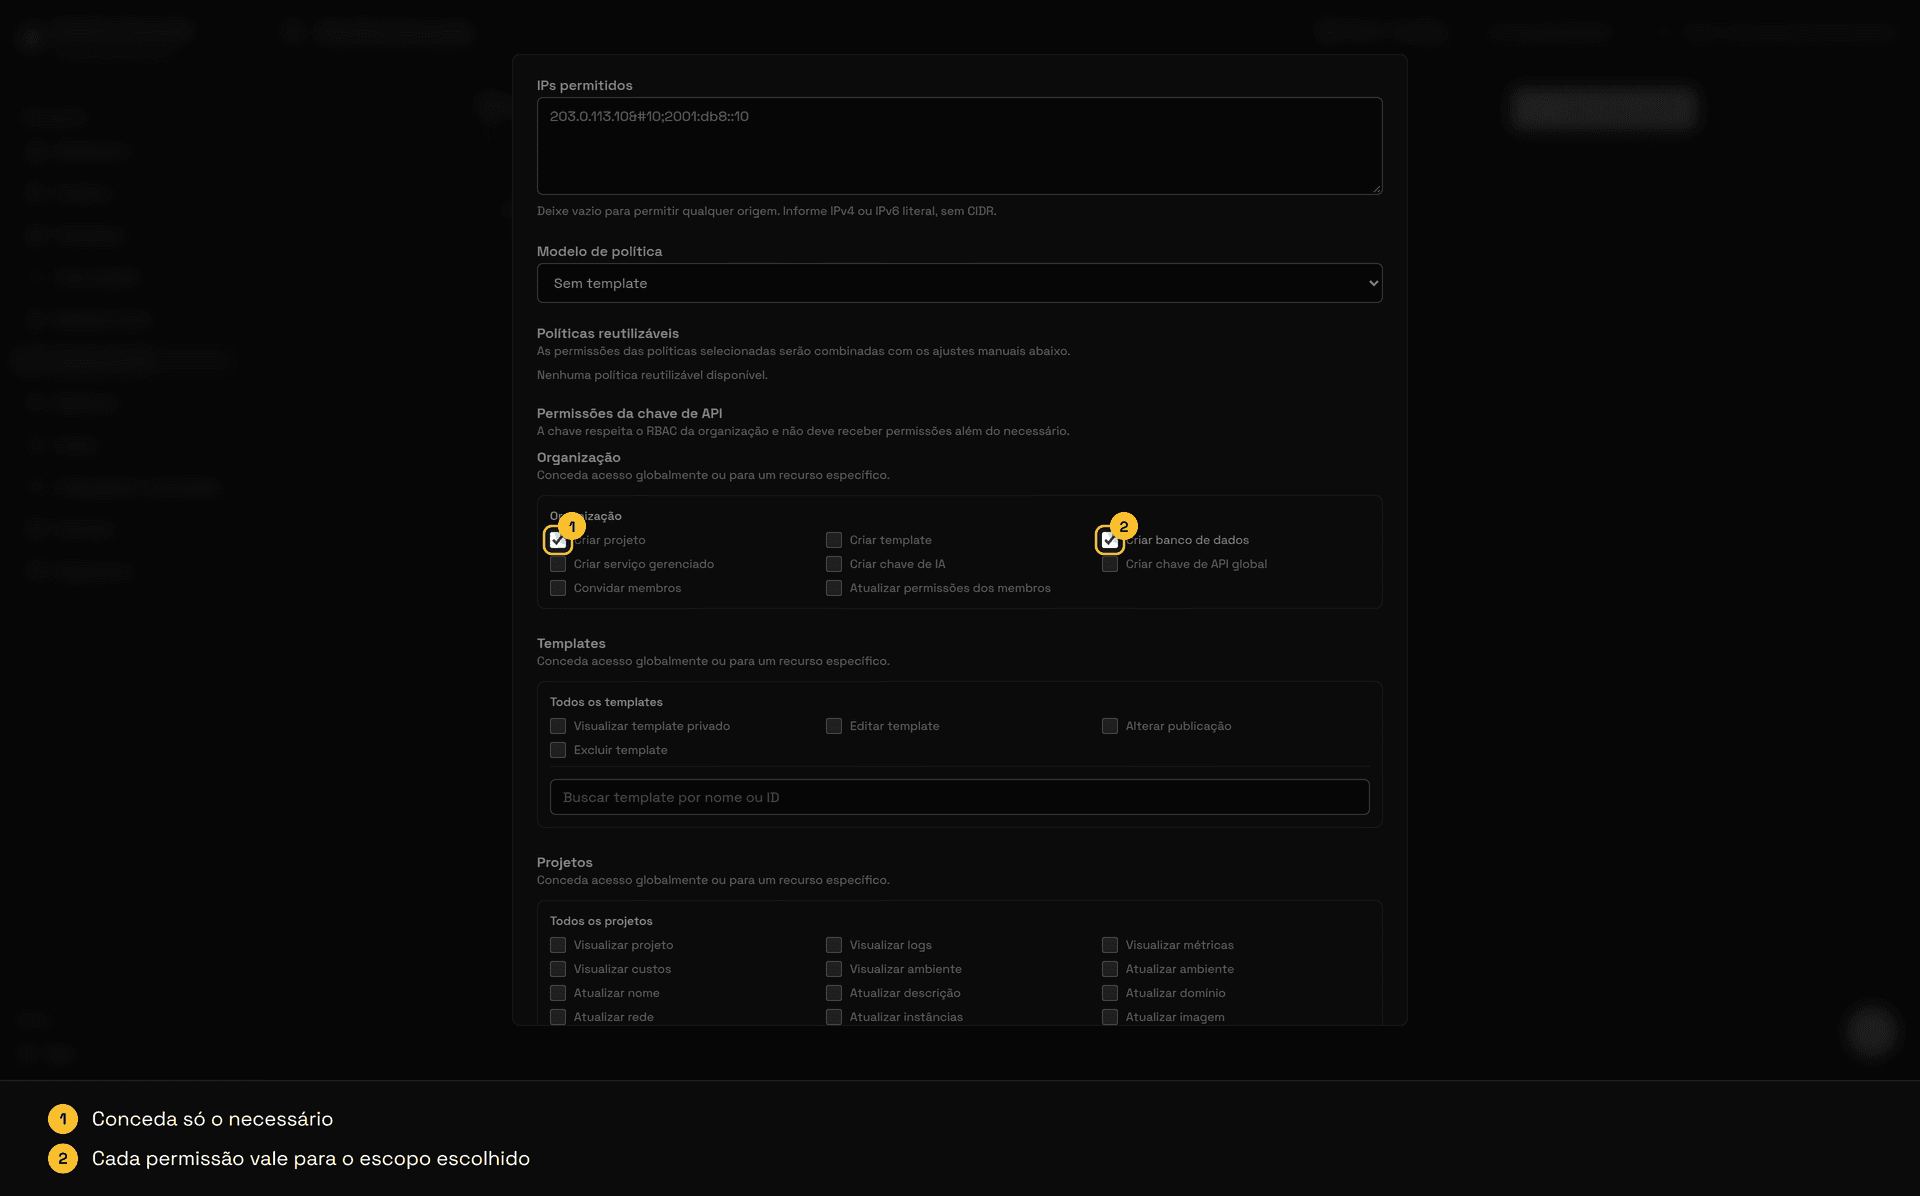The image size is (1920, 1196).
Task: Uncheck the Criar projeto checkbox
Action: pos(558,540)
